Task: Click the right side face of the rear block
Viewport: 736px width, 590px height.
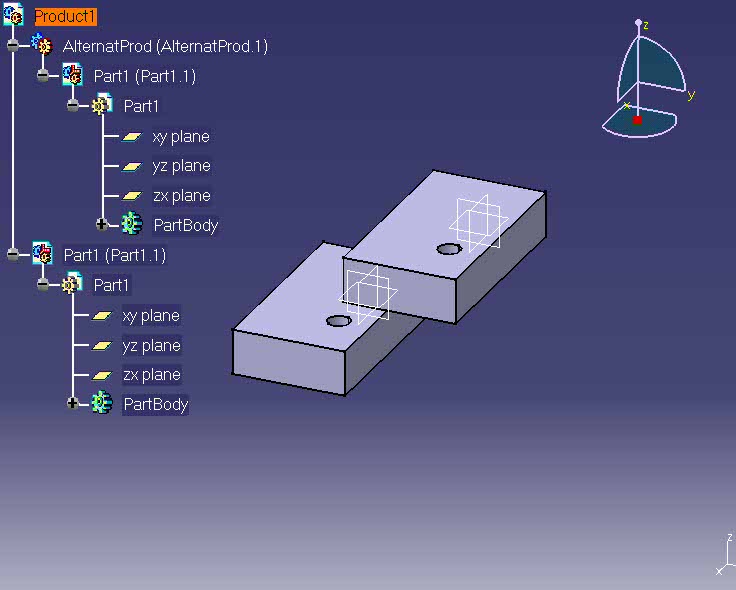Action: [501, 258]
